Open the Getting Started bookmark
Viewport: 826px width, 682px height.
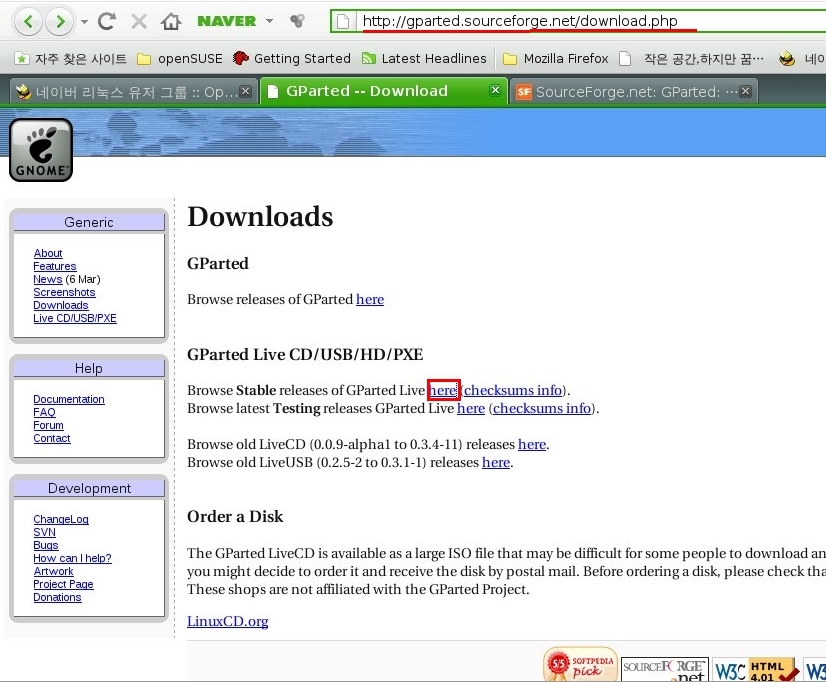292,58
